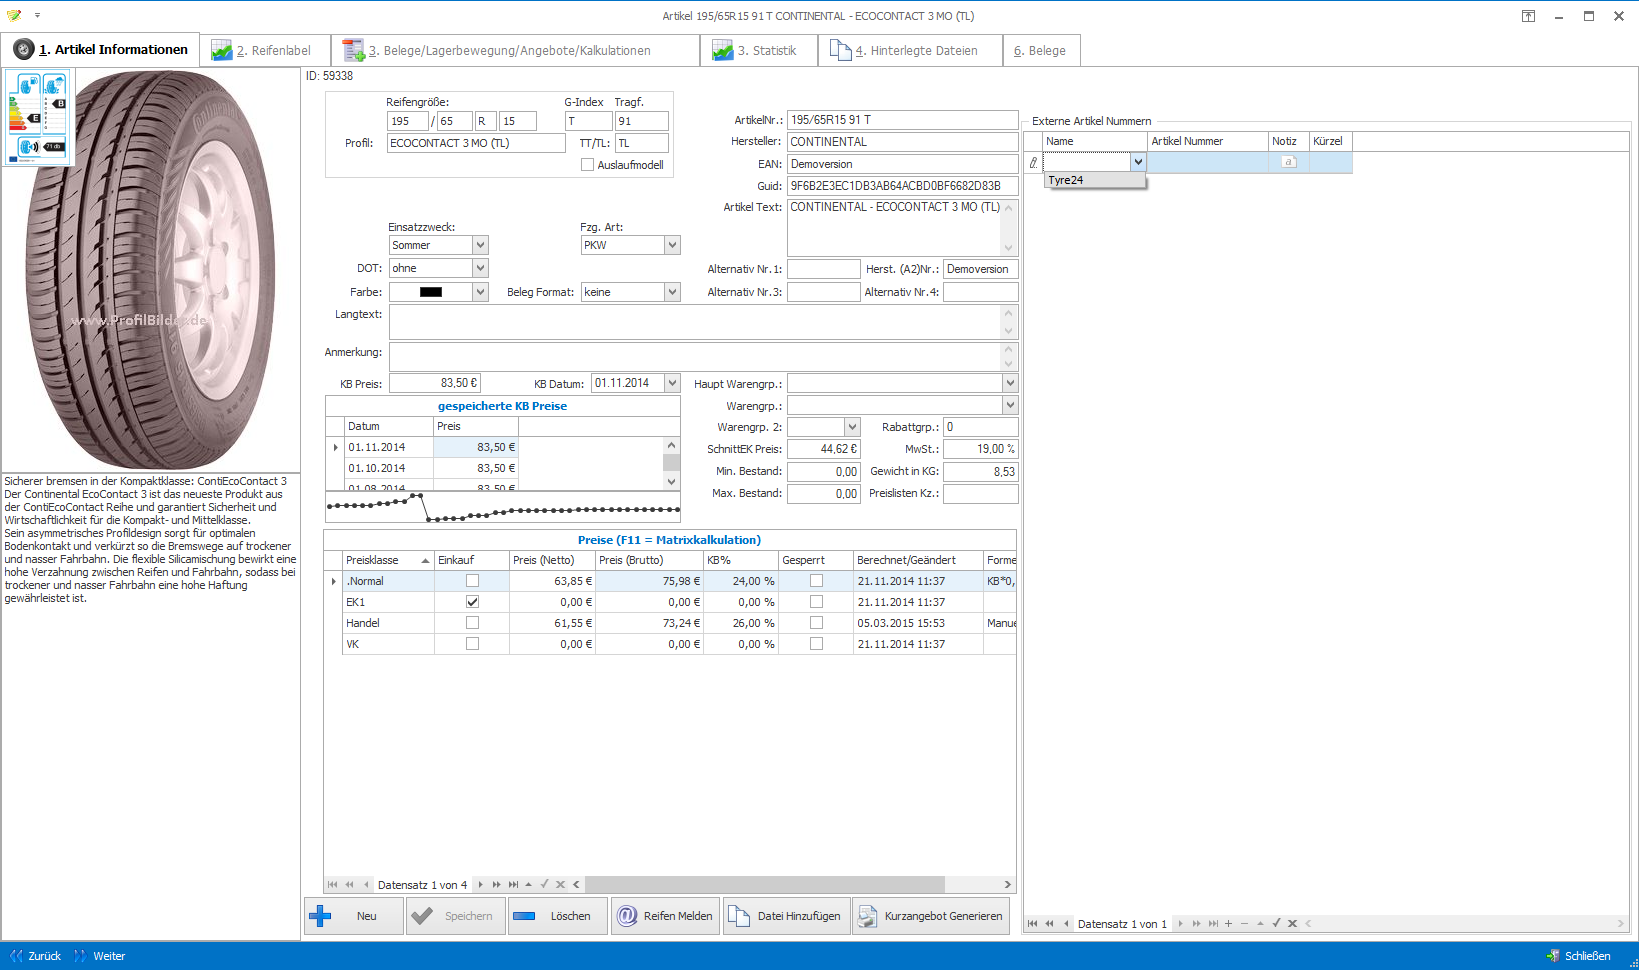Delete record in external numbers navigator
The height and width of the screenshot is (970, 1639).
click(x=1245, y=924)
